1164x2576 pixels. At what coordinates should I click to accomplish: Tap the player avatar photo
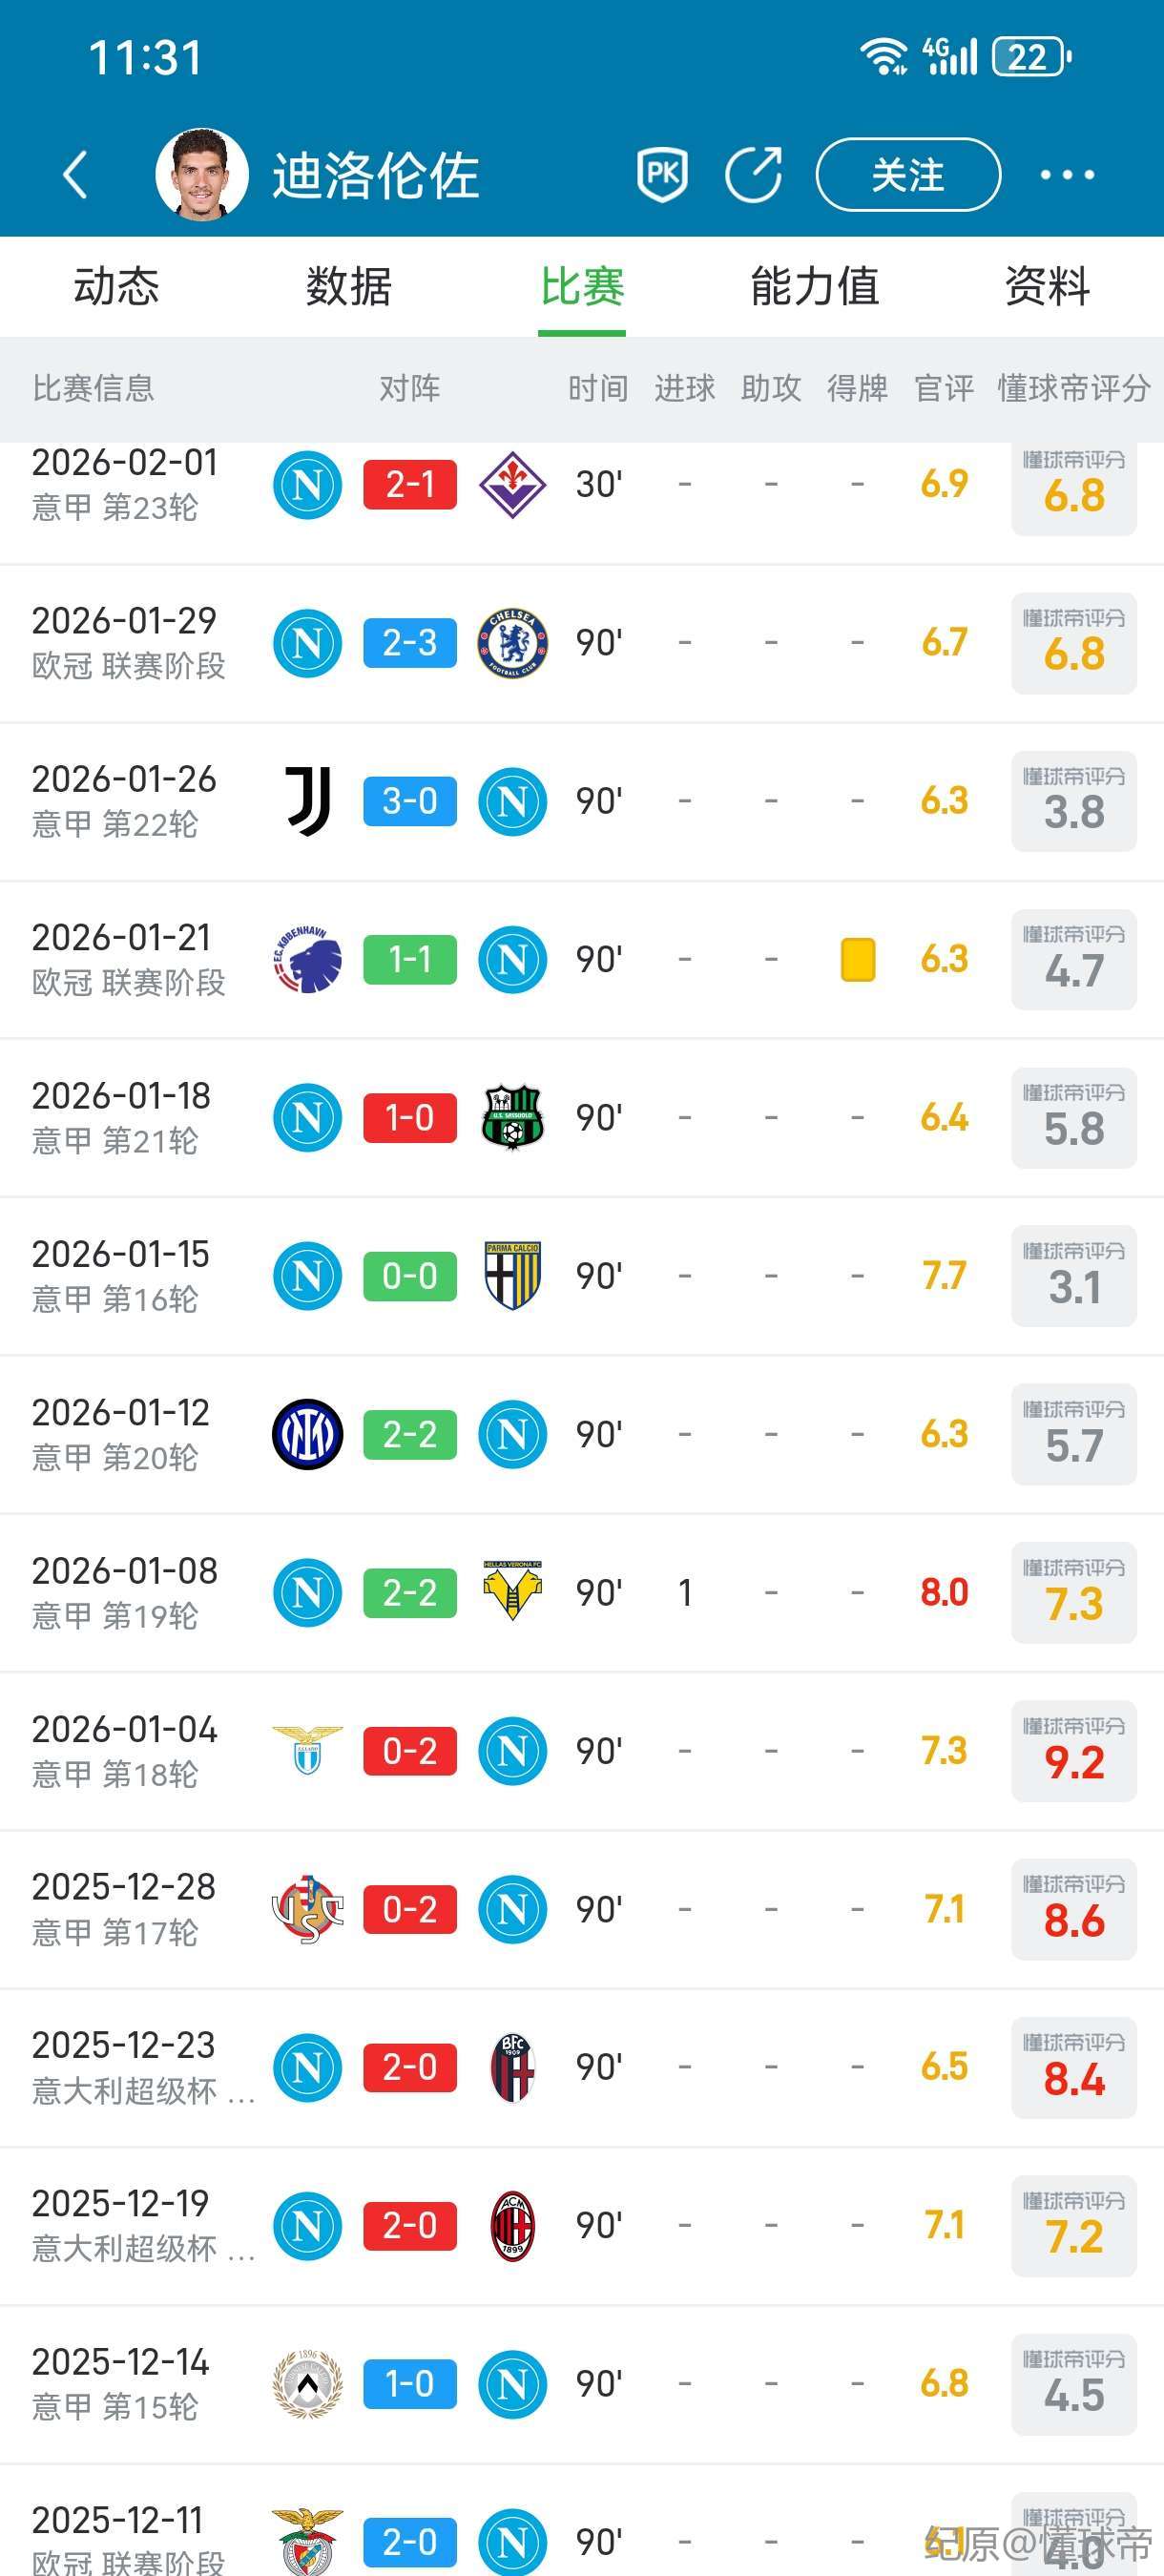(x=202, y=174)
